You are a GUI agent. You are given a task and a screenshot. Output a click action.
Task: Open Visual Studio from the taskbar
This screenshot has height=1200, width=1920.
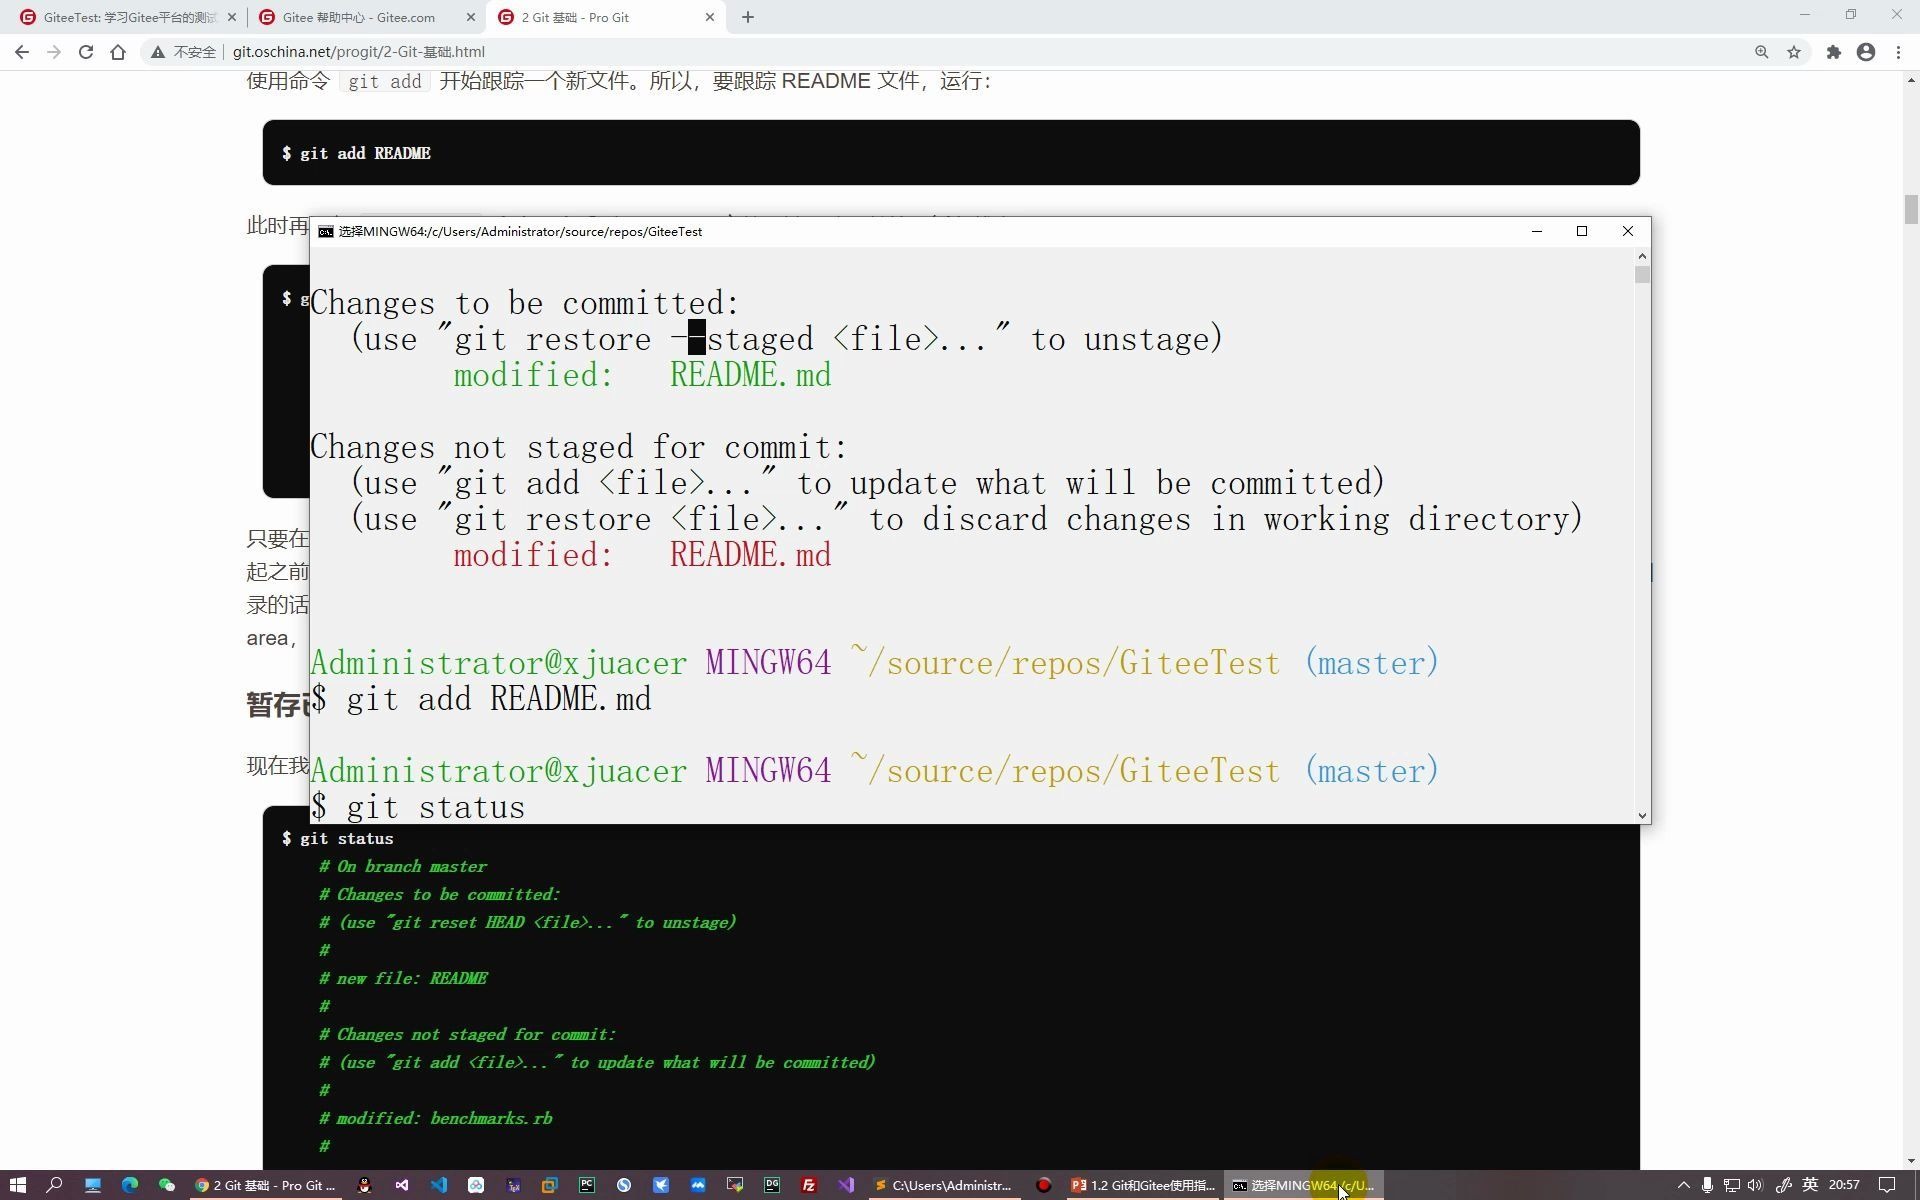coord(401,1185)
